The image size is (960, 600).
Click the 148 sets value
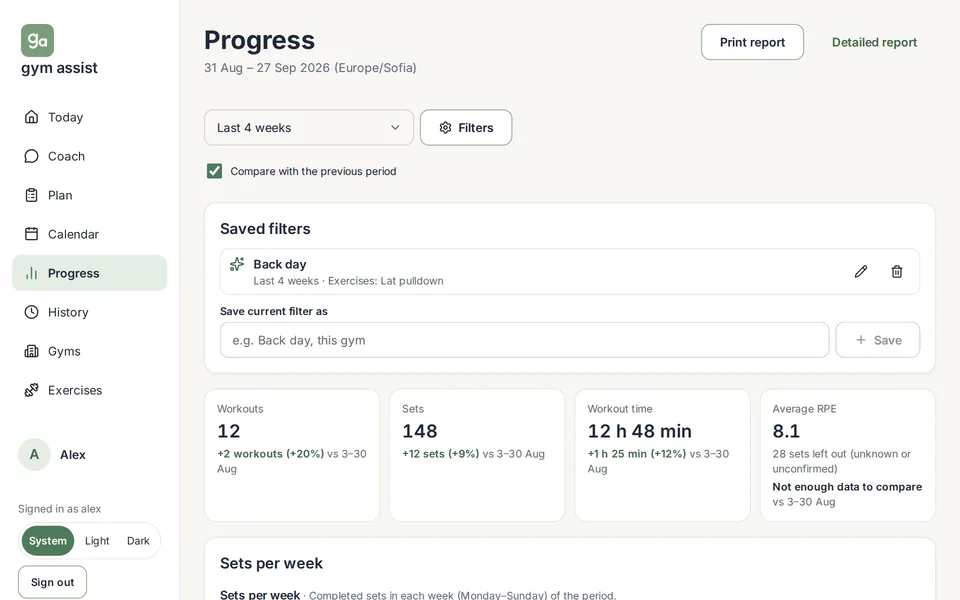tap(419, 431)
